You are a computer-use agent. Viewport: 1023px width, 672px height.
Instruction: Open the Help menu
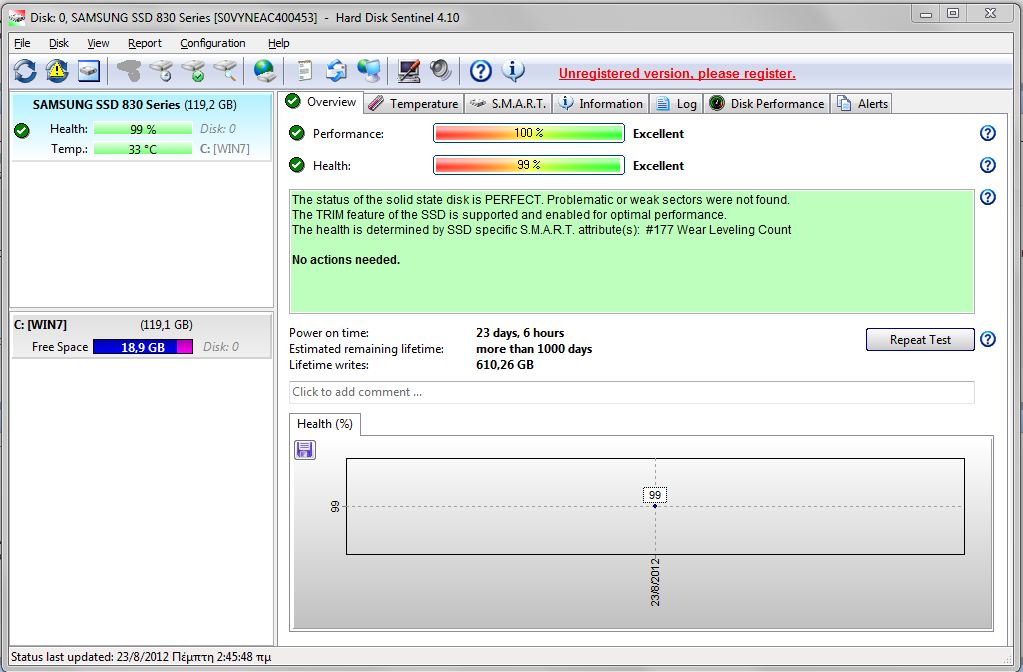pyautogui.click(x=279, y=43)
